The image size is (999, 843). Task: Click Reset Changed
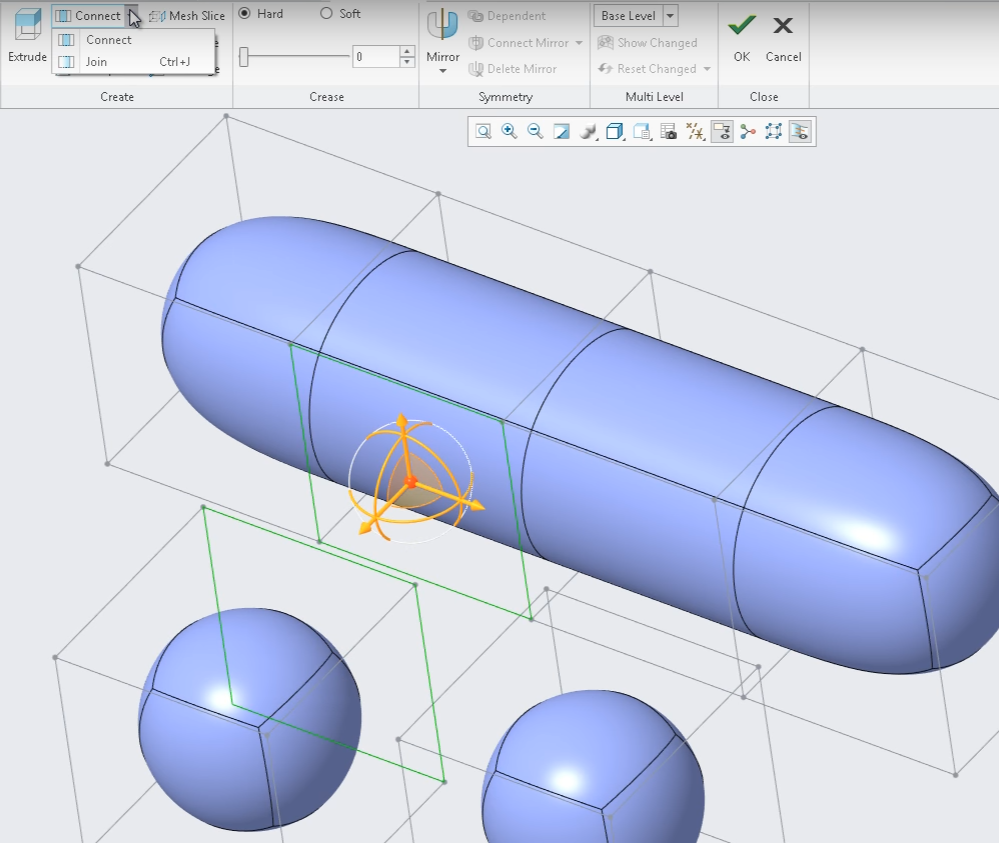647,69
